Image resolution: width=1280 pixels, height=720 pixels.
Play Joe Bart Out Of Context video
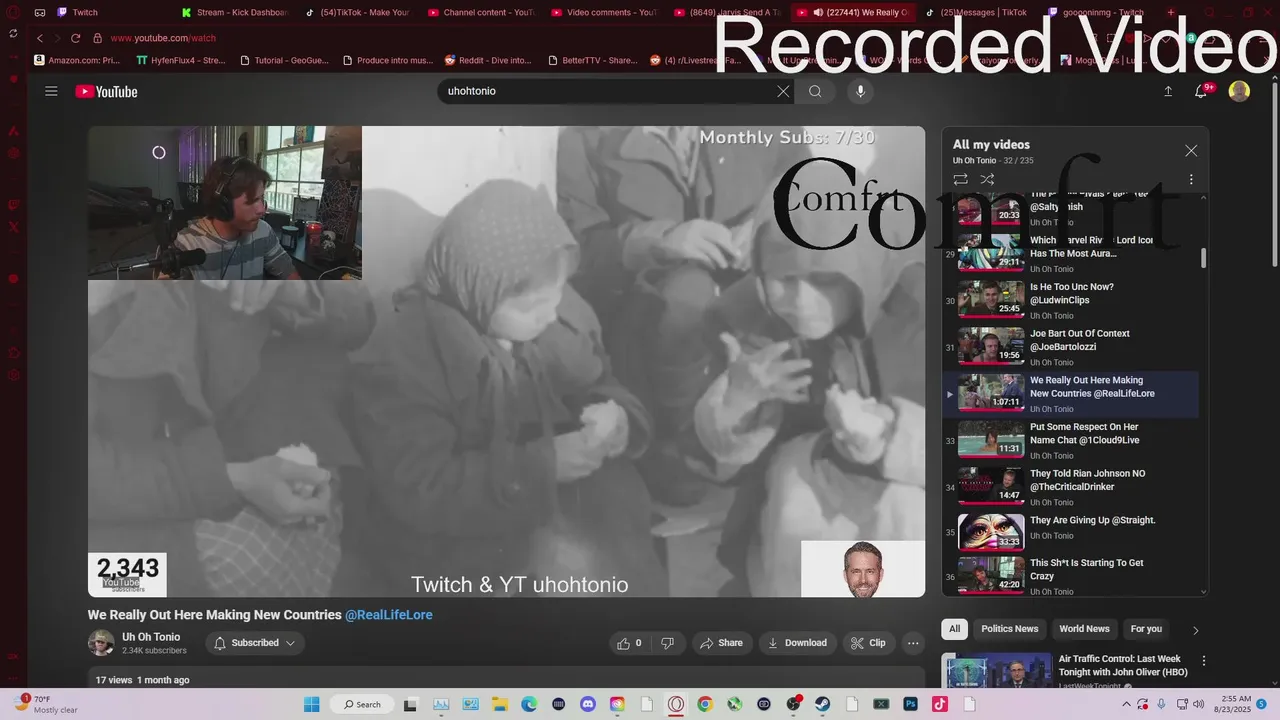click(x=1070, y=347)
